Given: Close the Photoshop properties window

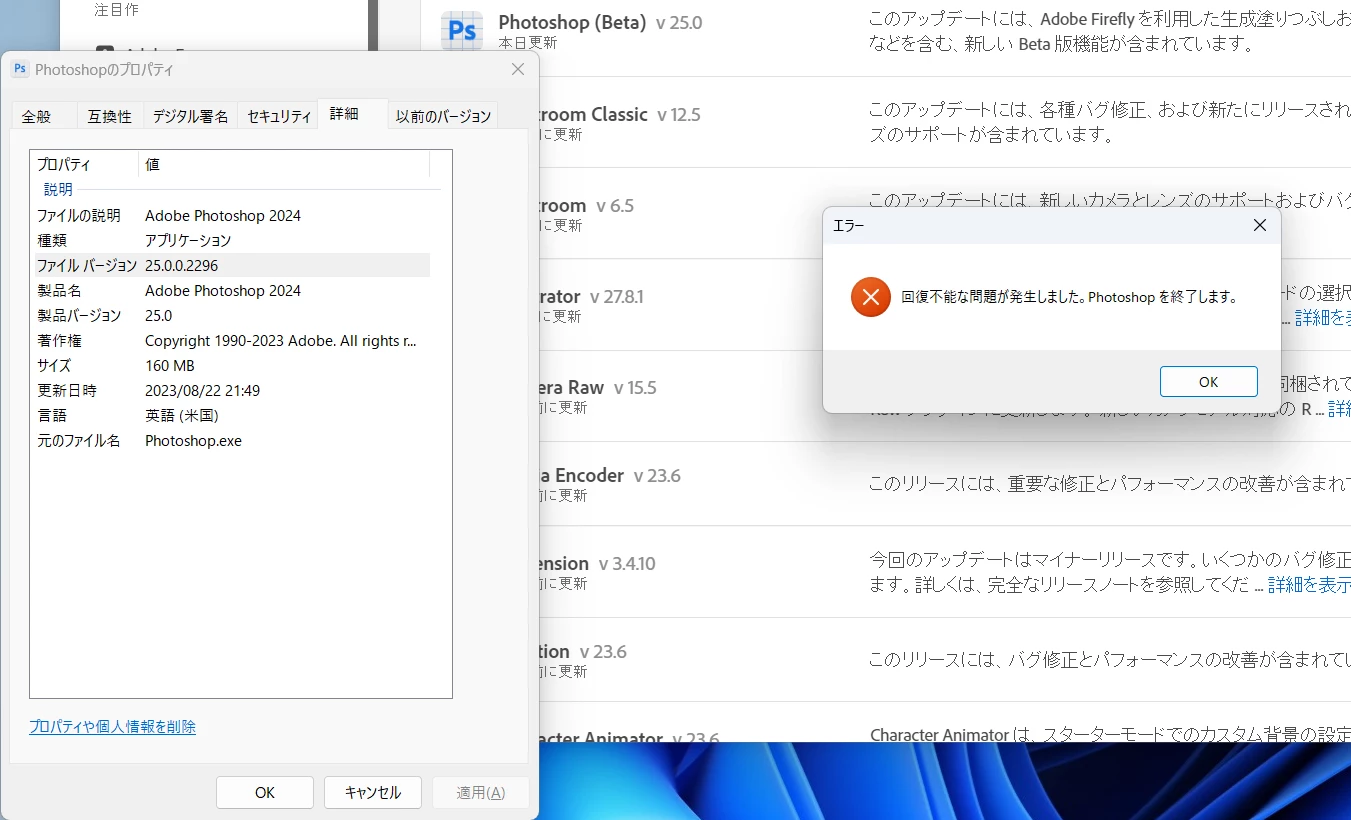Looking at the screenshot, I should coord(517,69).
